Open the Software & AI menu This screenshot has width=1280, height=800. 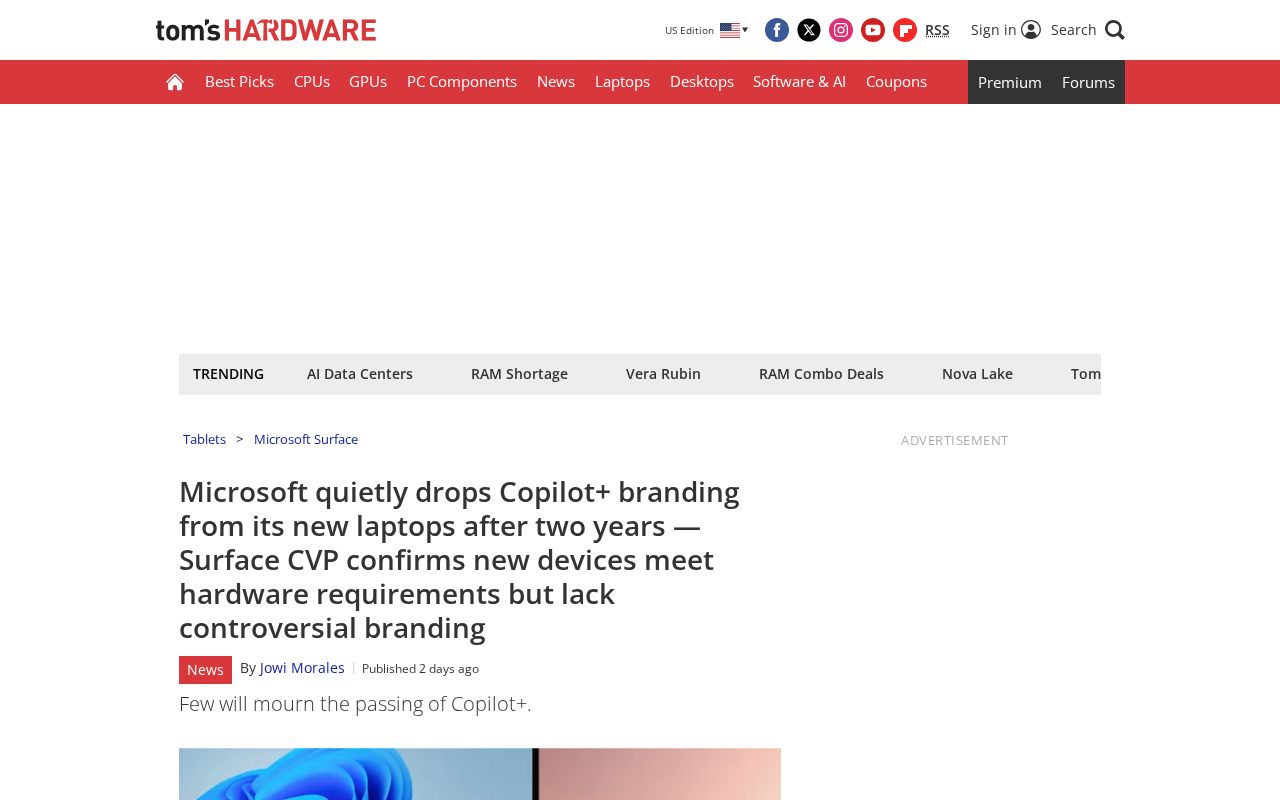[799, 82]
